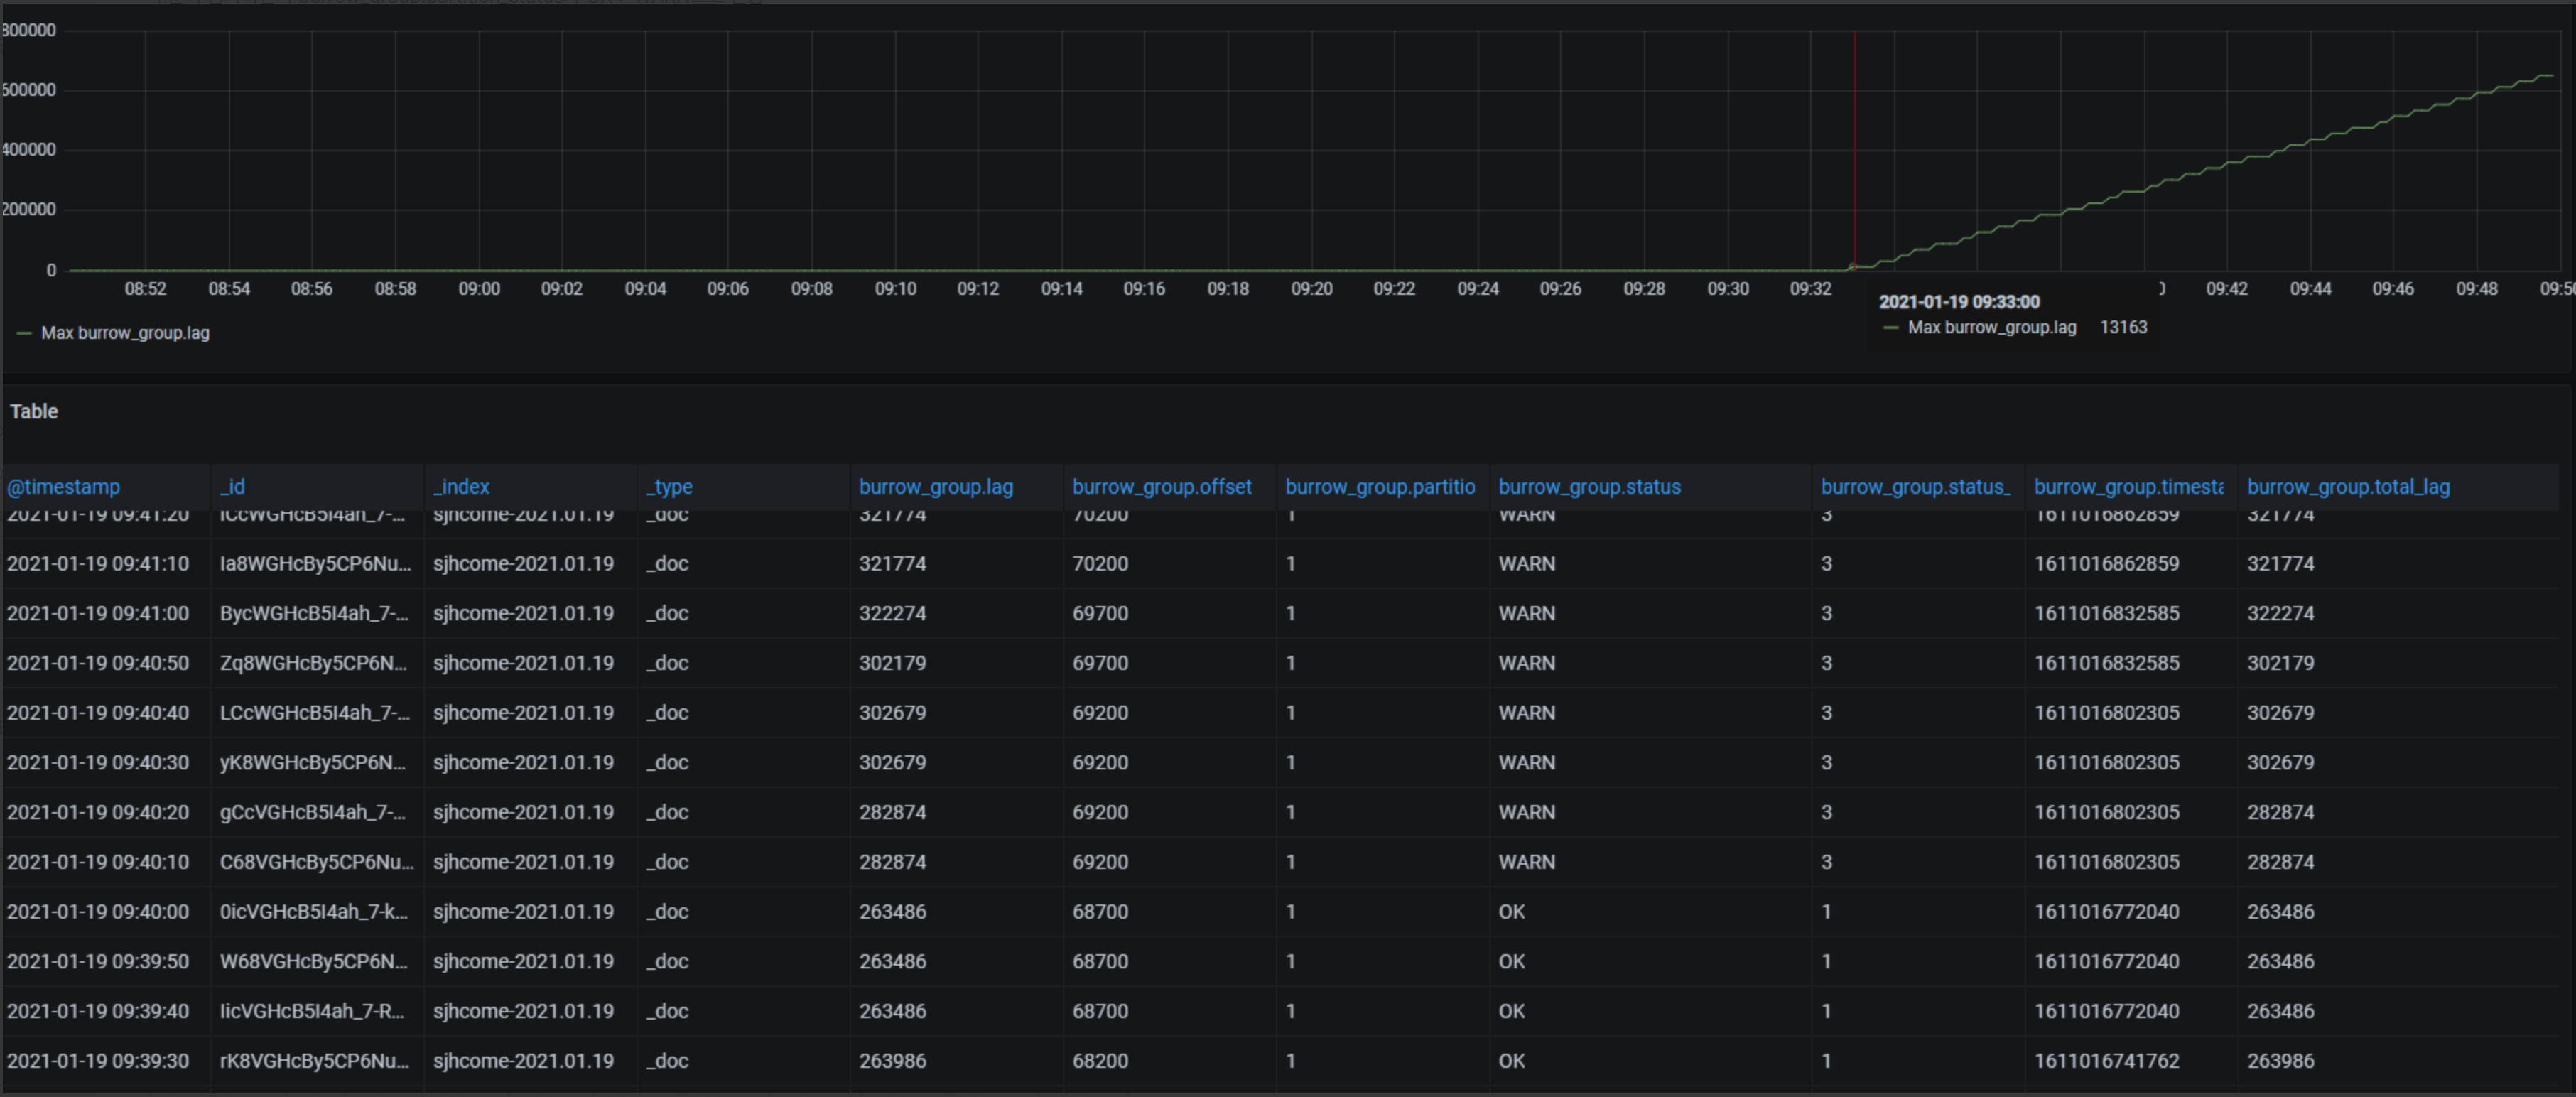Open color picker from legend green line
The width and height of the screenshot is (2576, 1097).
point(24,333)
